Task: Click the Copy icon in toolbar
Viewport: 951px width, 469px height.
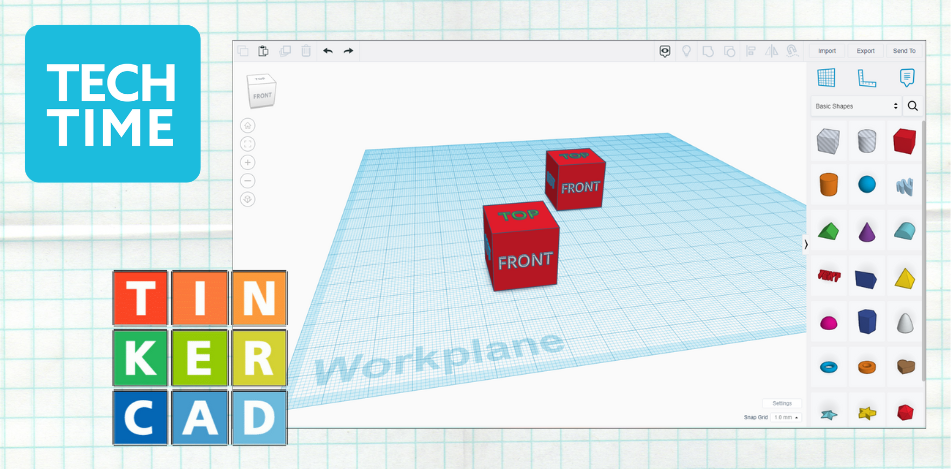Action: pos(243,51)
